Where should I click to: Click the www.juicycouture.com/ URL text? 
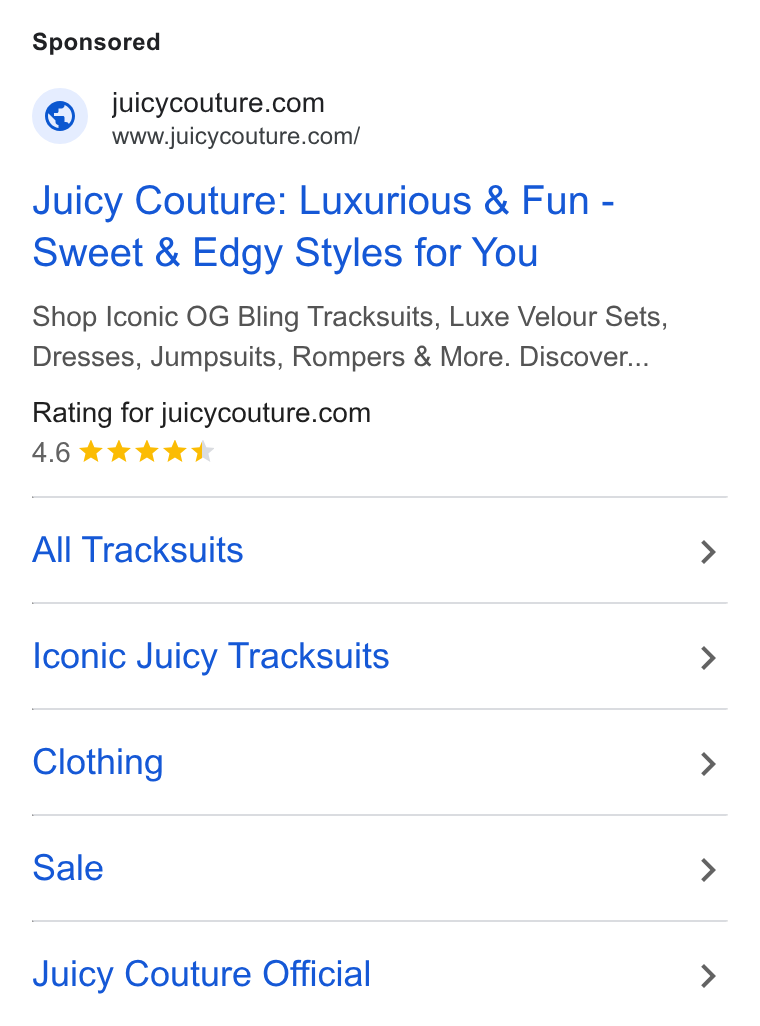point(236,137)
